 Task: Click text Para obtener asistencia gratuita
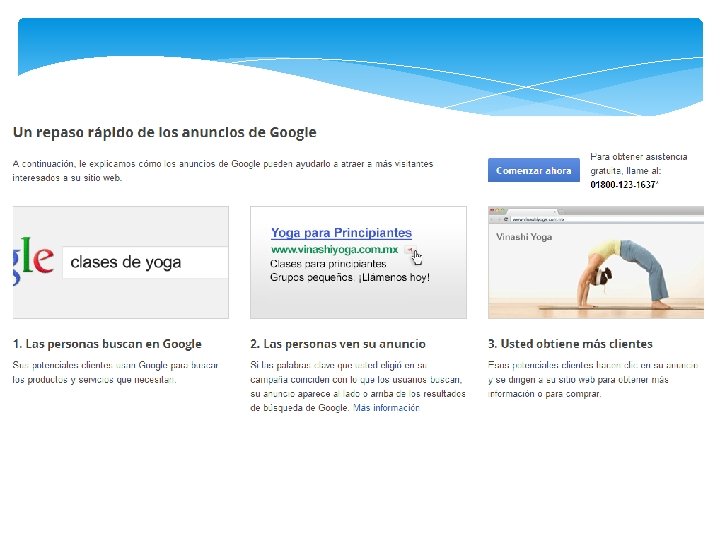pyautogui.click(x=638, y=163)
